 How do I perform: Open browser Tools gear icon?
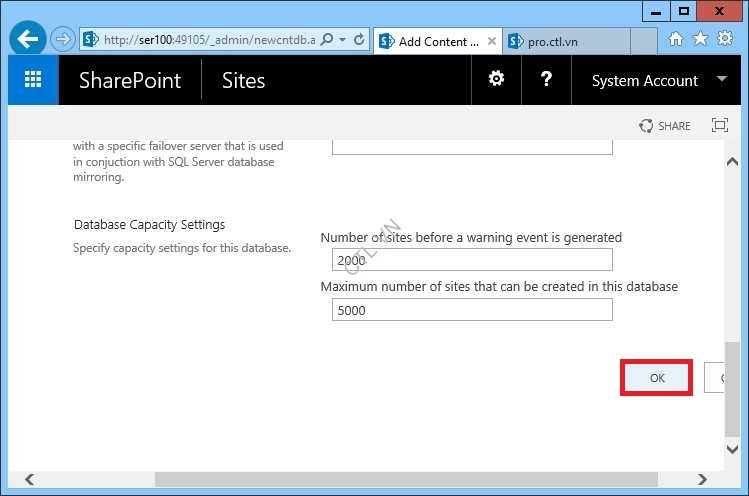tap(725, 38)
